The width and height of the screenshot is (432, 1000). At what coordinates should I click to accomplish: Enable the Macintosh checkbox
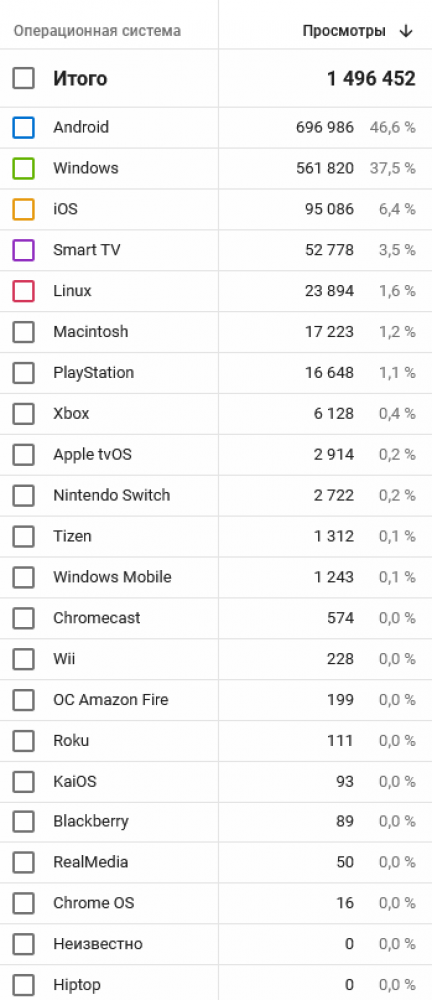point(24,332)
